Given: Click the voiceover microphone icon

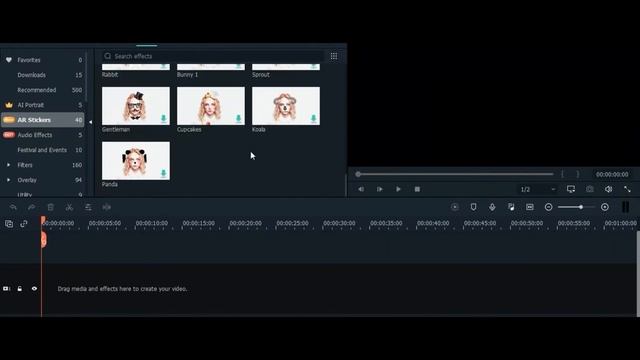Looking at the screenshot, I should click(x=492, y=207).
